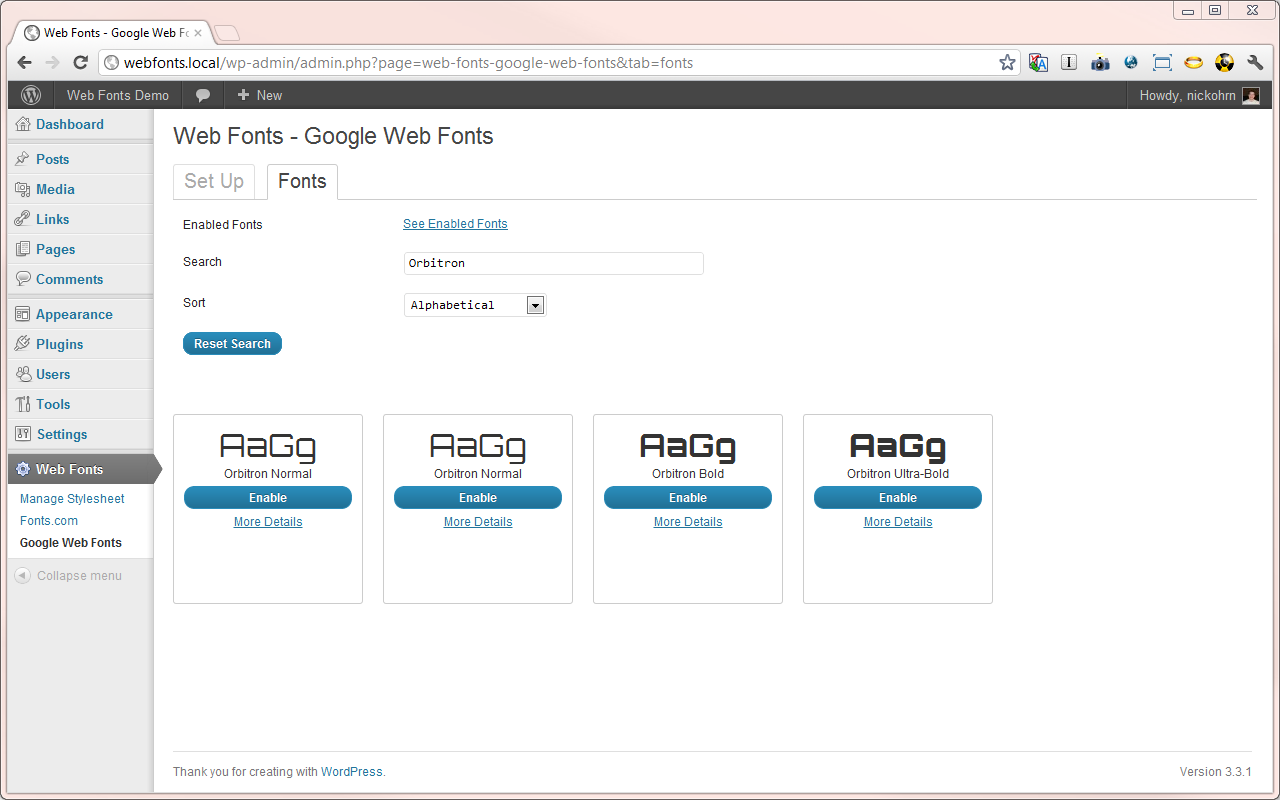Select Google Web Fonts submenu item
The image size is (1280, 800).
pyautogui.click(x=71, y=543)
